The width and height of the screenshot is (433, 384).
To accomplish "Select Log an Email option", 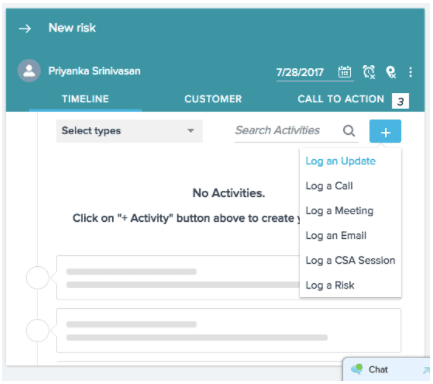I will 336,236.
